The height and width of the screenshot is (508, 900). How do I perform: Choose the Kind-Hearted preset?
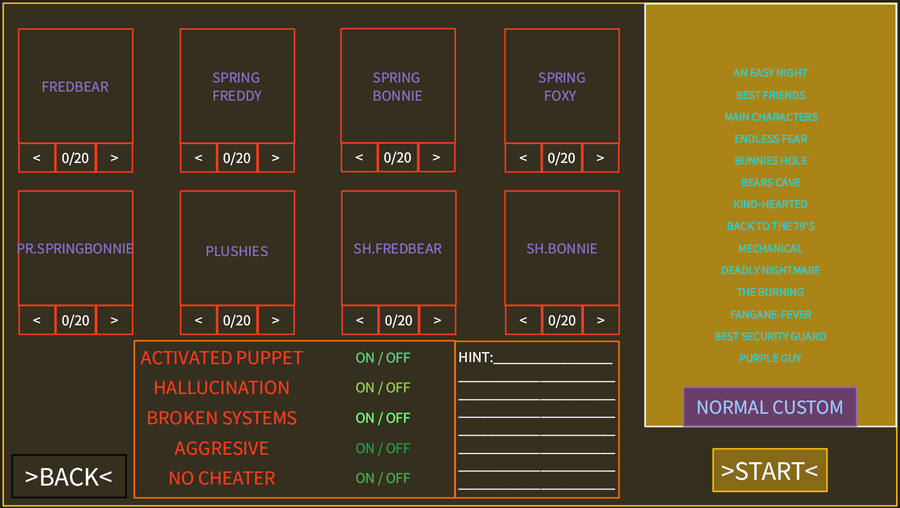click(x=770, y=204)
